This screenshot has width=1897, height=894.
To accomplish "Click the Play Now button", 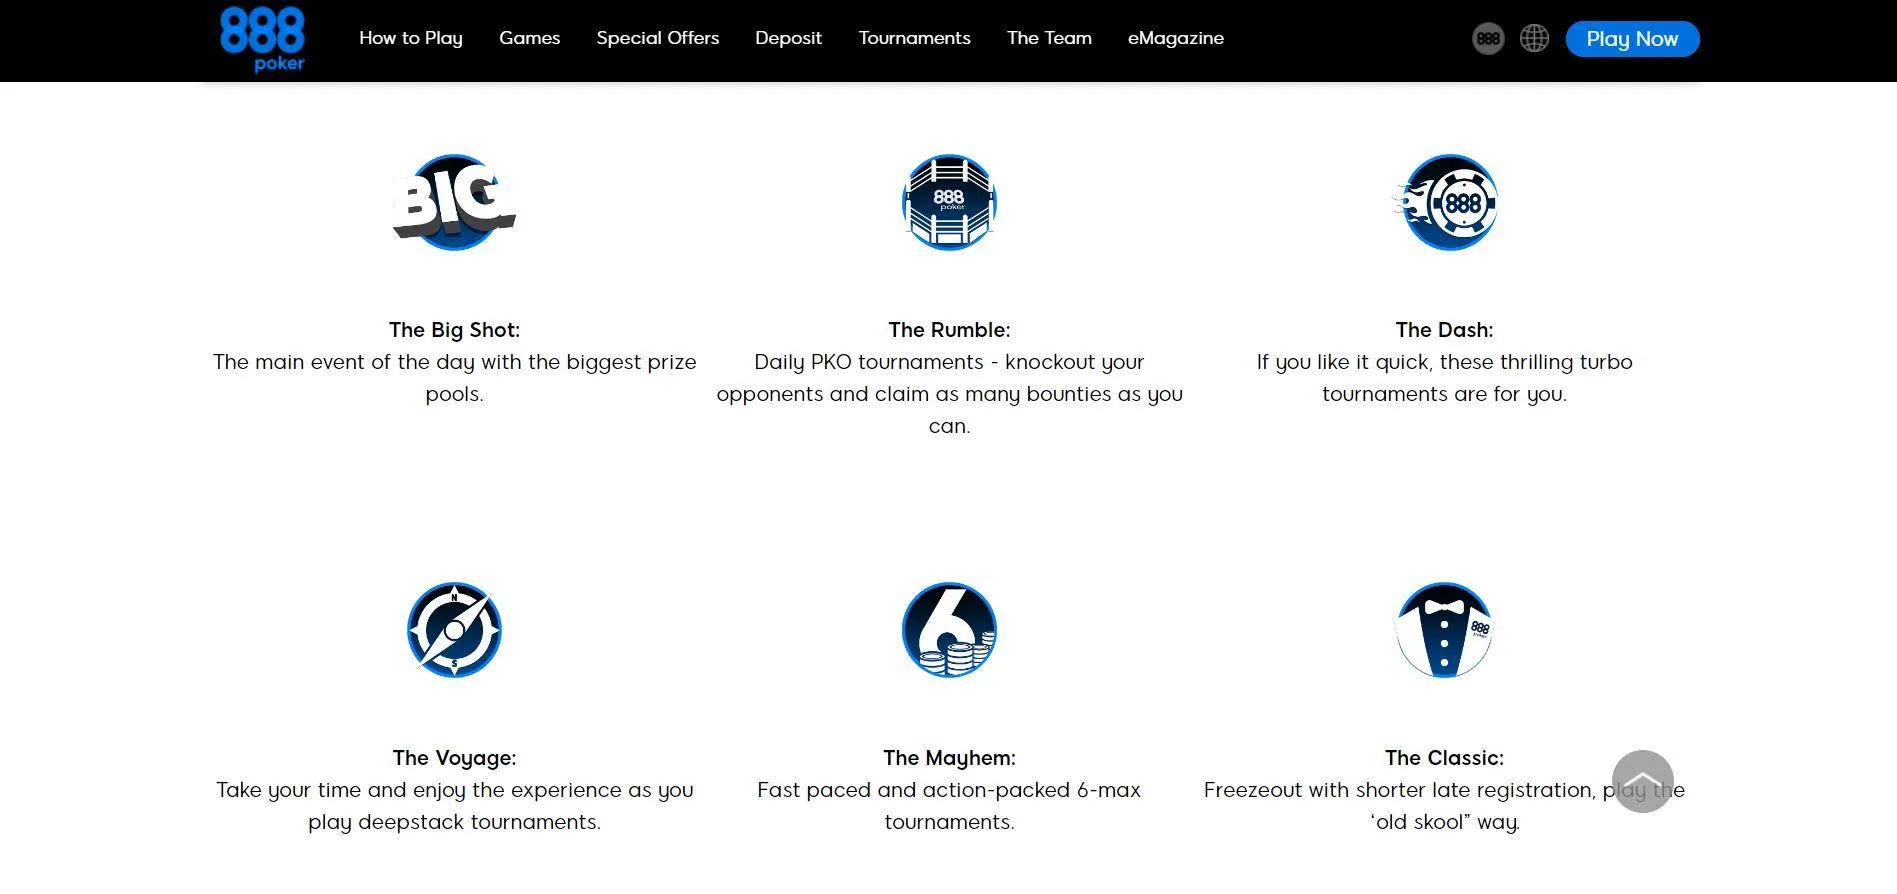I will pyautogui.click(x=1632, y=39).
